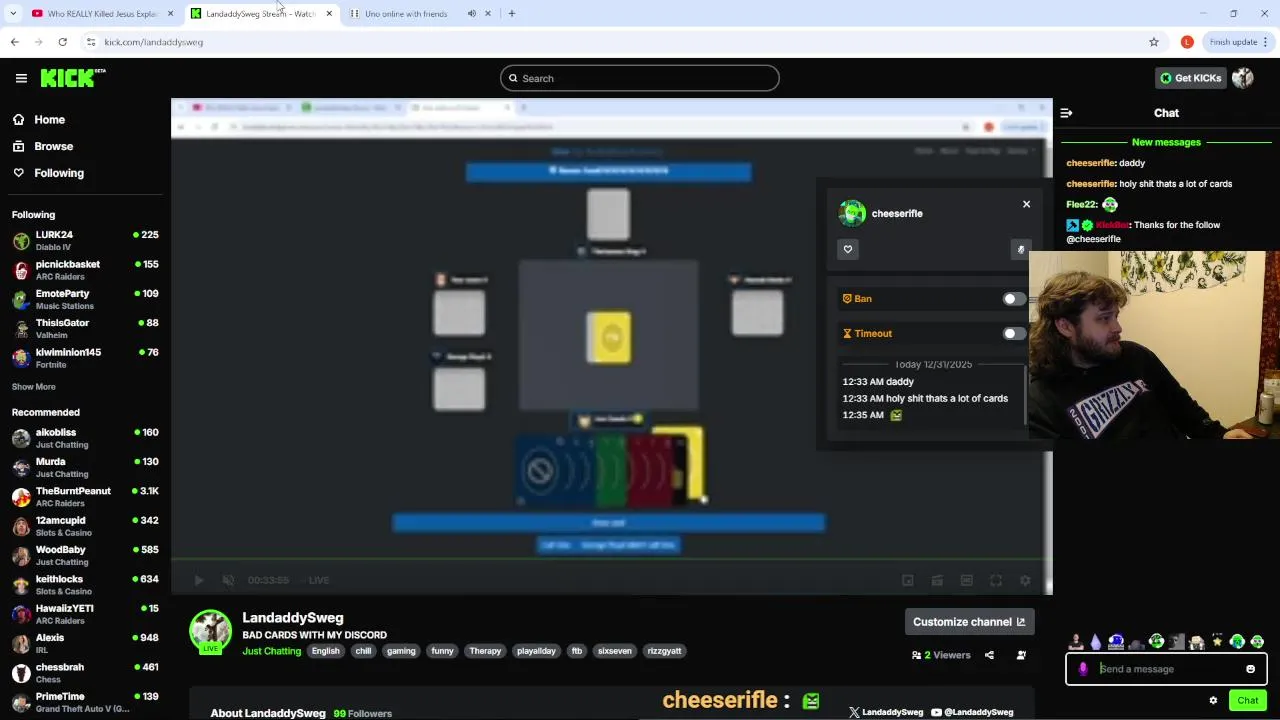This screenshot has height=720, width=1280.
Task: Open 12amcupid recommended channel
Action: click(x=85, y=526)
